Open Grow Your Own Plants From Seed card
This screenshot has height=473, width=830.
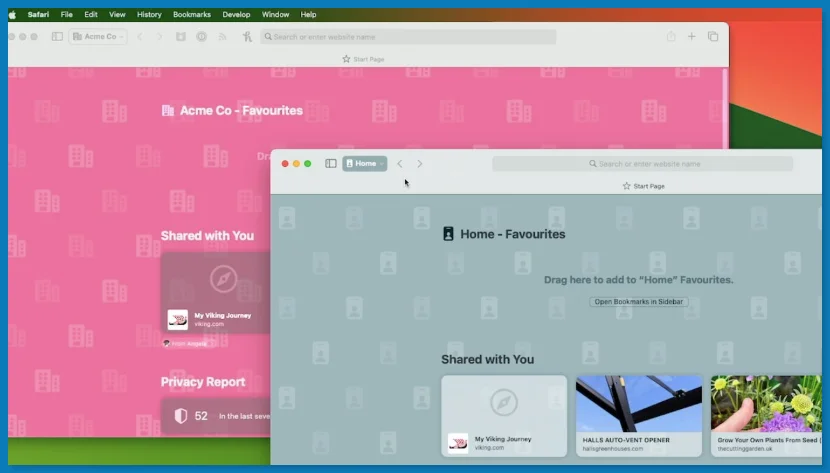(x=766, y=416)
